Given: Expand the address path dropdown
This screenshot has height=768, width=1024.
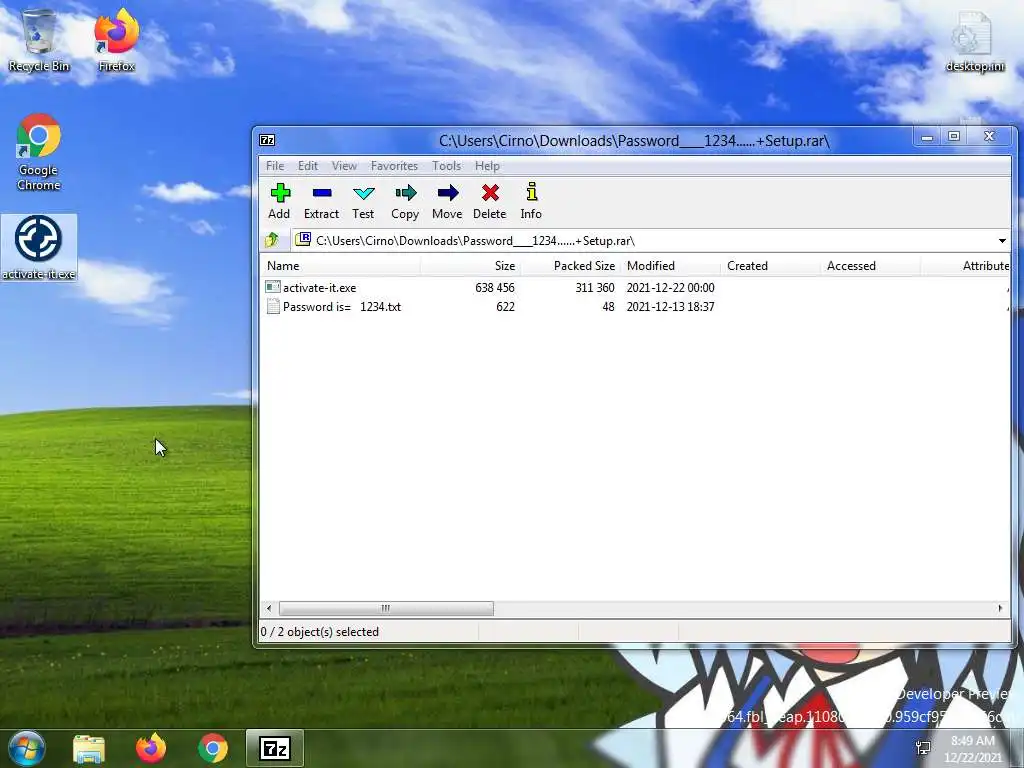Looking at the screenshot, I should 1002,241.
